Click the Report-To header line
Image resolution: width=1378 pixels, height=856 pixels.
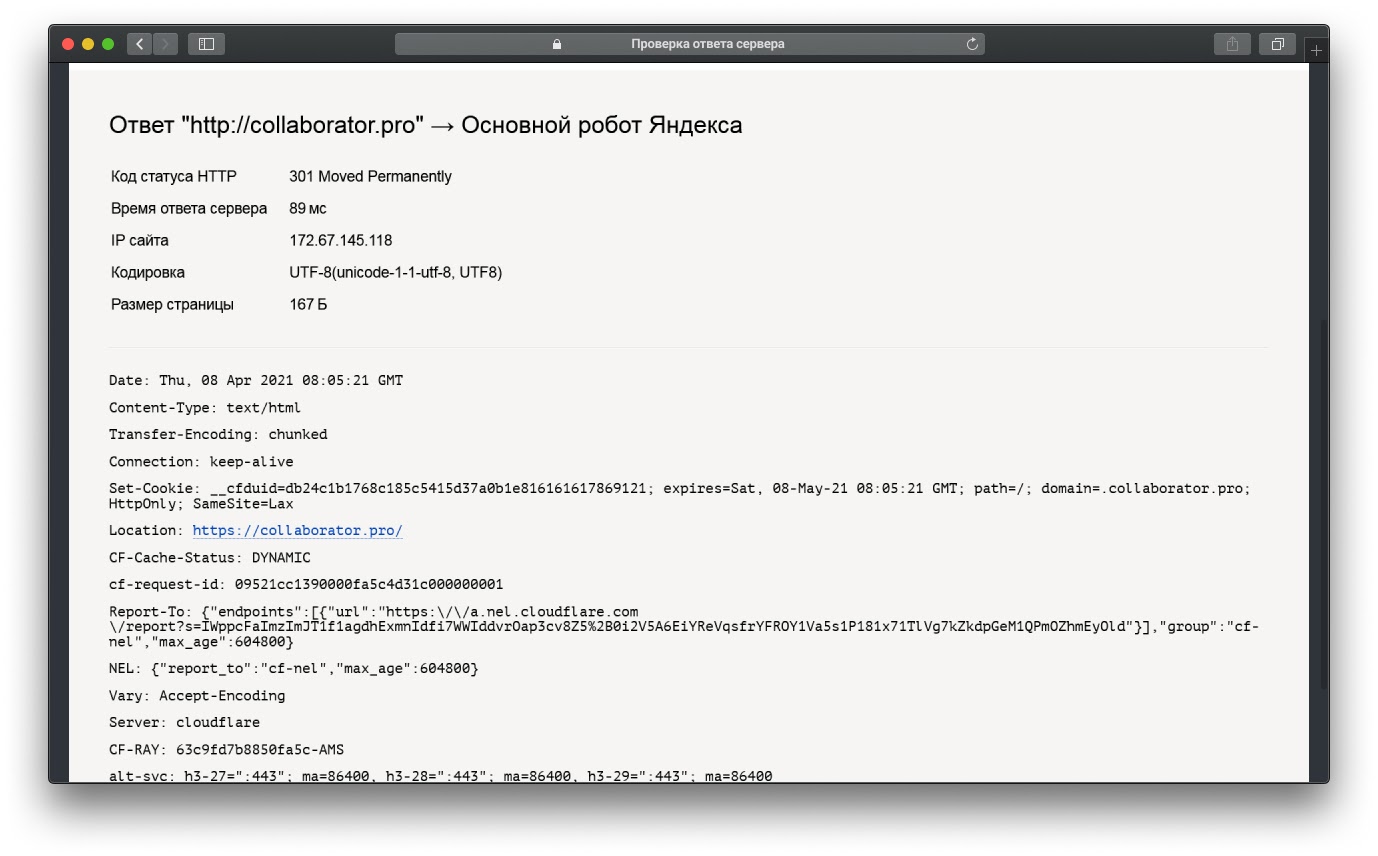click(x=684, y=627)
